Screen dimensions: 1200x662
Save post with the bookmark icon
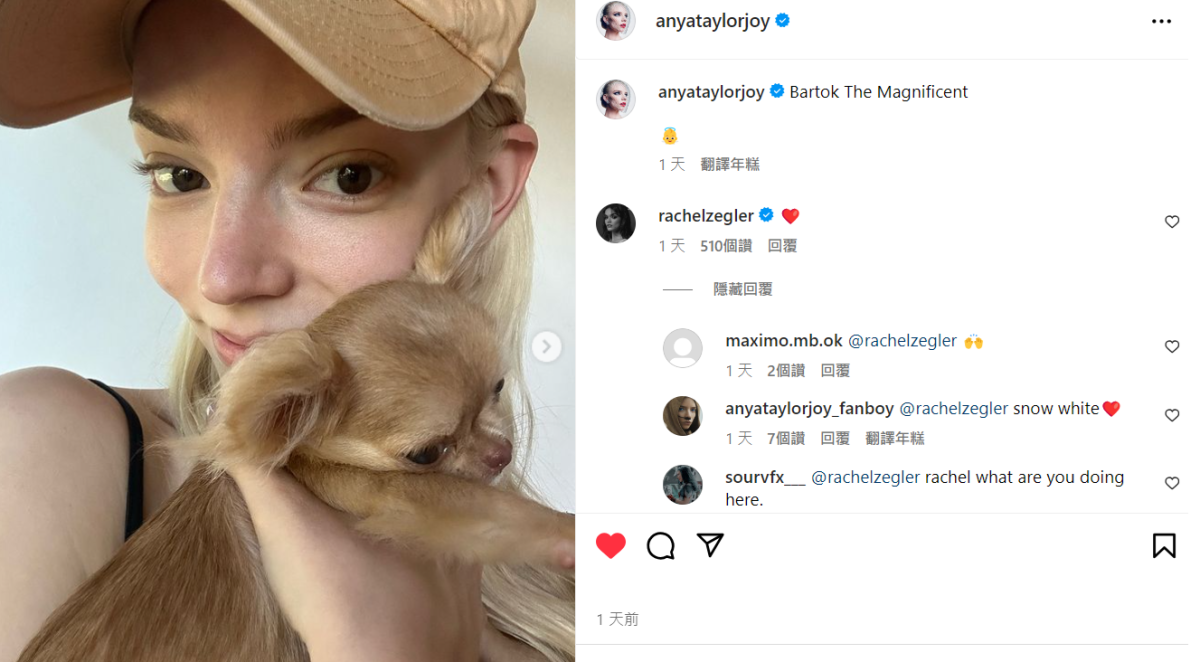tap(1164, 545)
